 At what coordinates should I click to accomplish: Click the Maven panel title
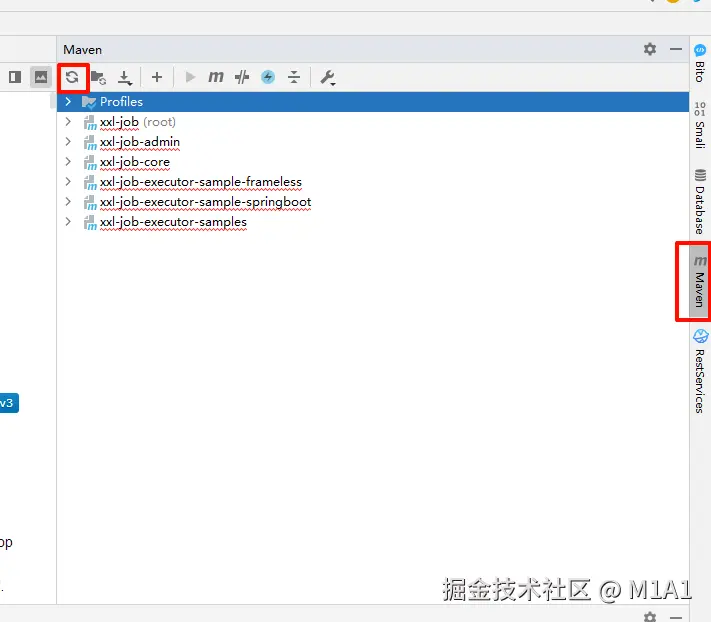[83, 49]
